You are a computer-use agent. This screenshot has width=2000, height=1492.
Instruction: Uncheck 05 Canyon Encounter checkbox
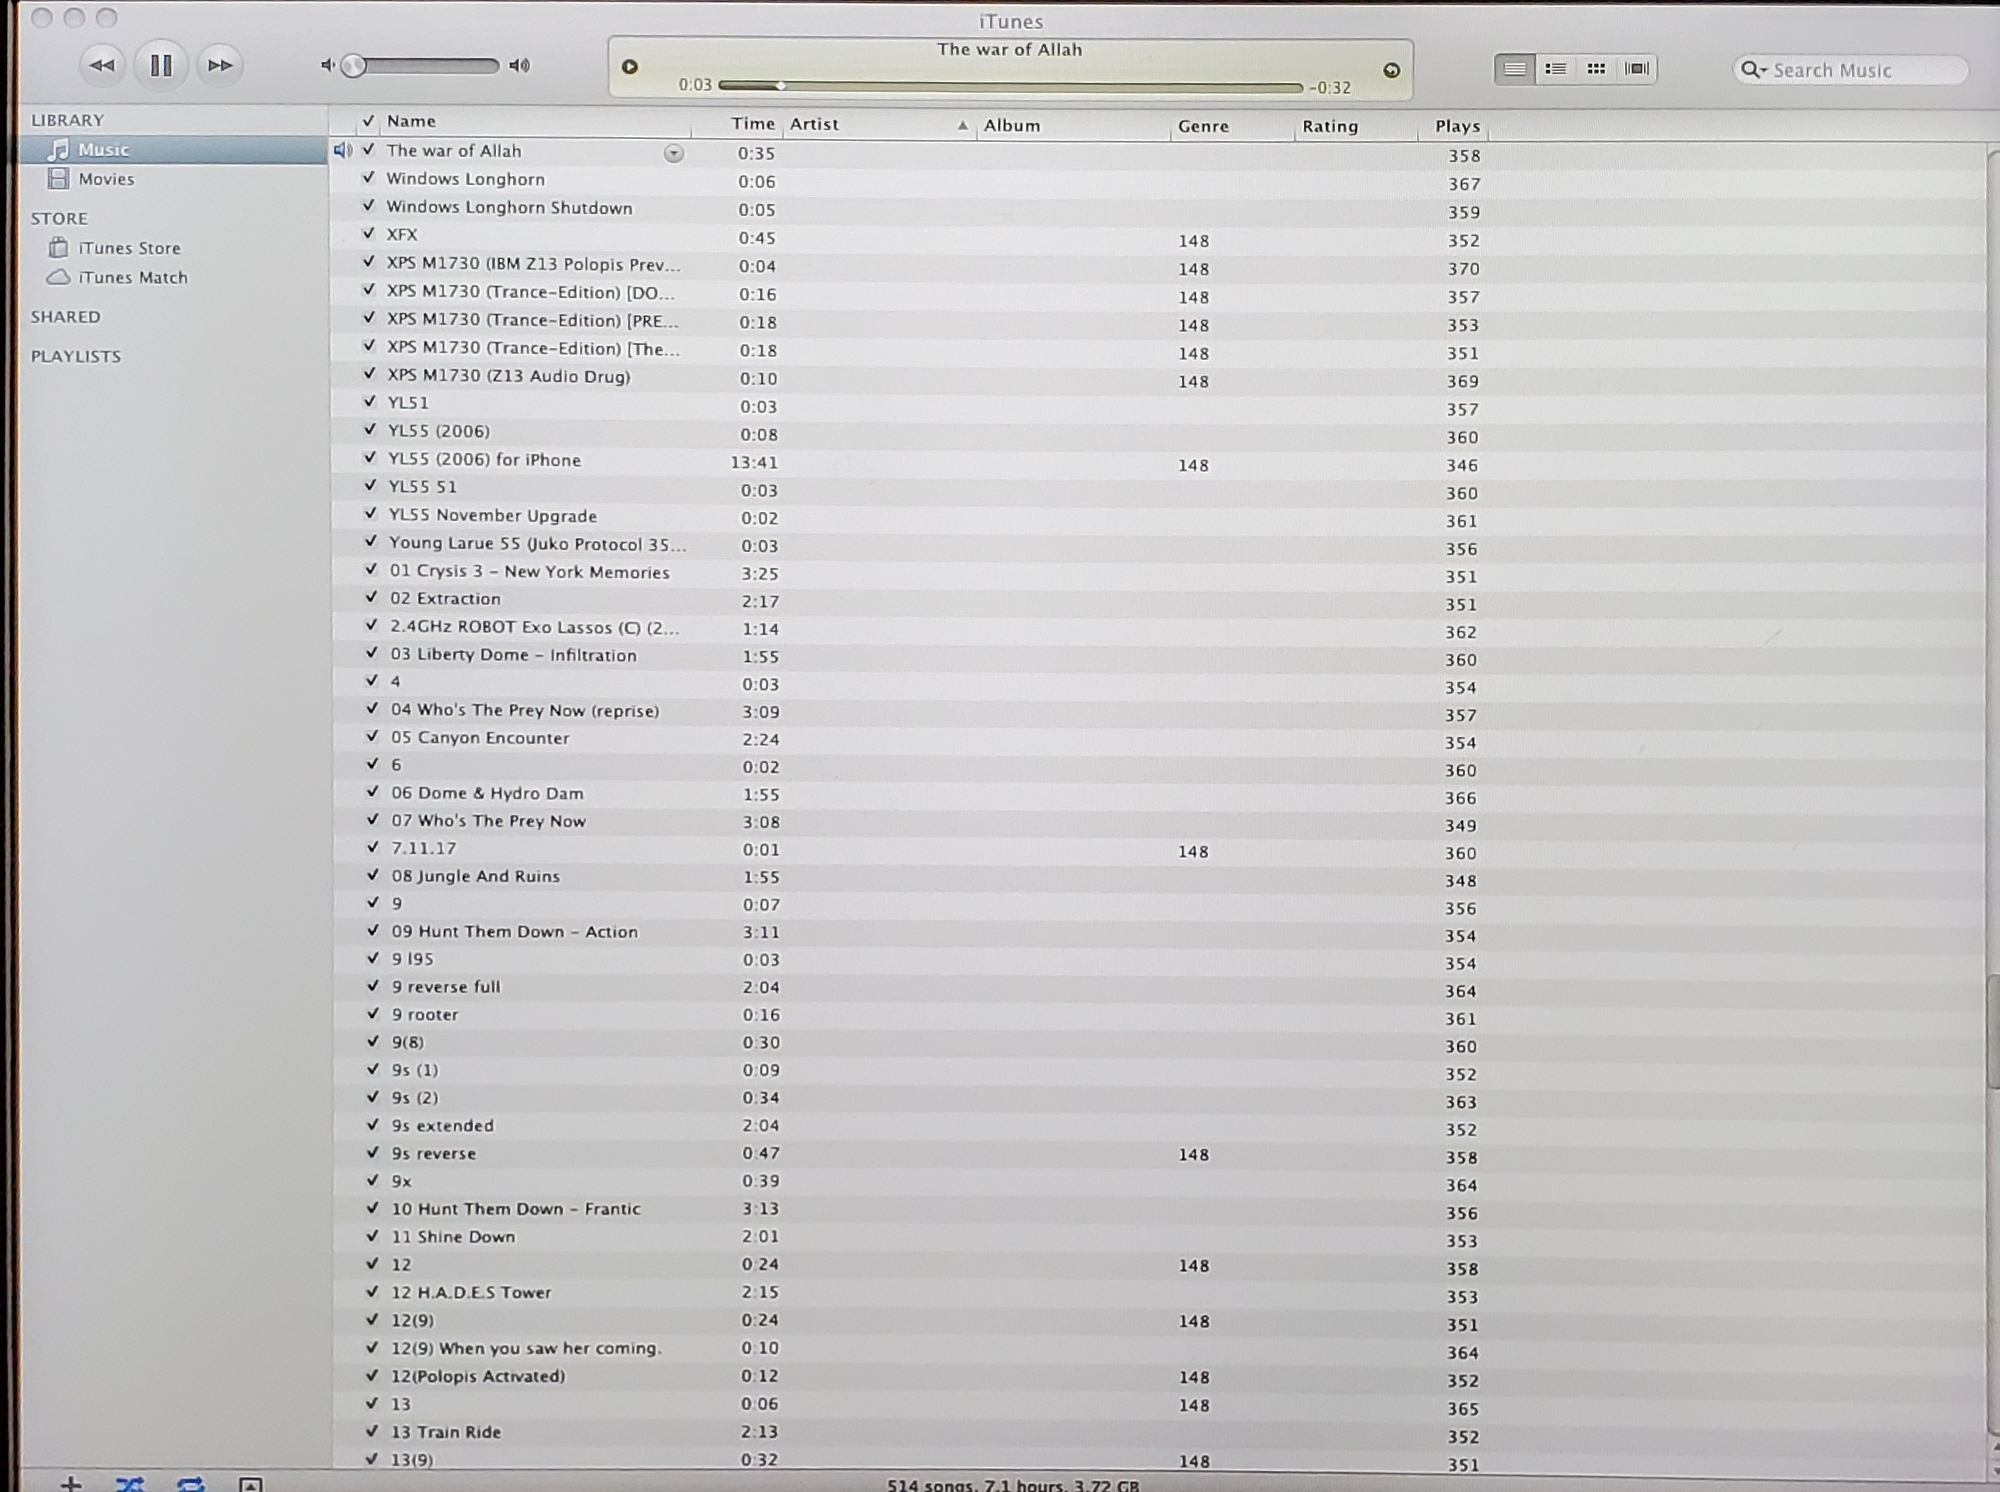tap(372, 737)
